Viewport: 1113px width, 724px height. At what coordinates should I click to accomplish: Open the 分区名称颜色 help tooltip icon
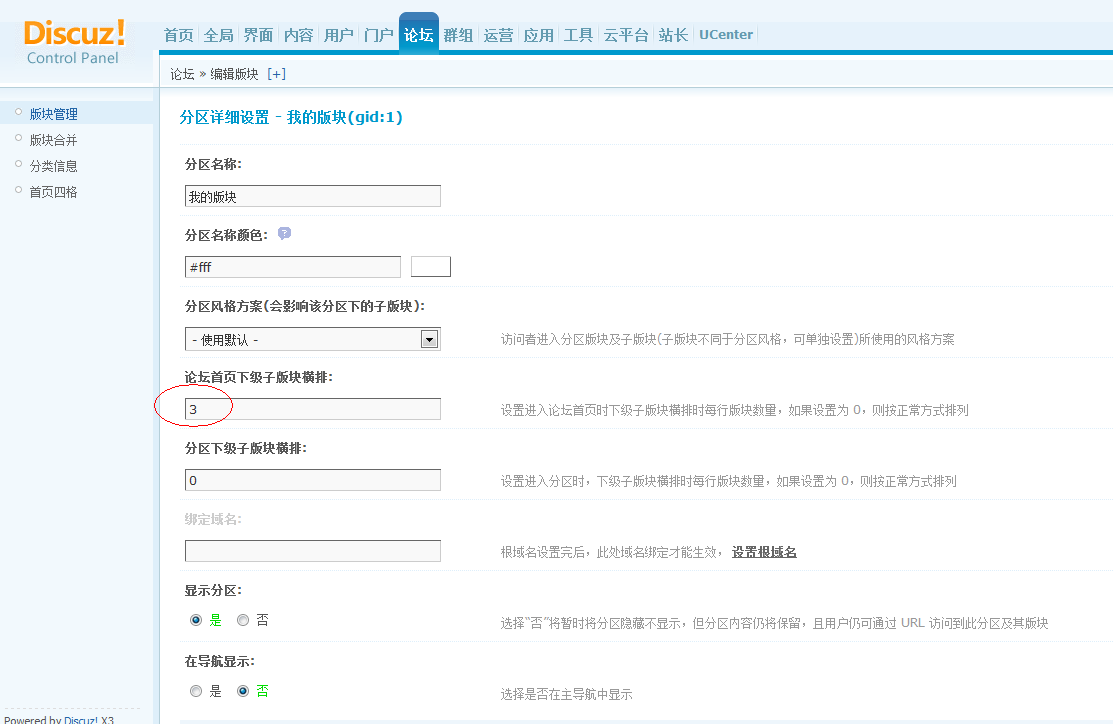click(x=286, y=235)
